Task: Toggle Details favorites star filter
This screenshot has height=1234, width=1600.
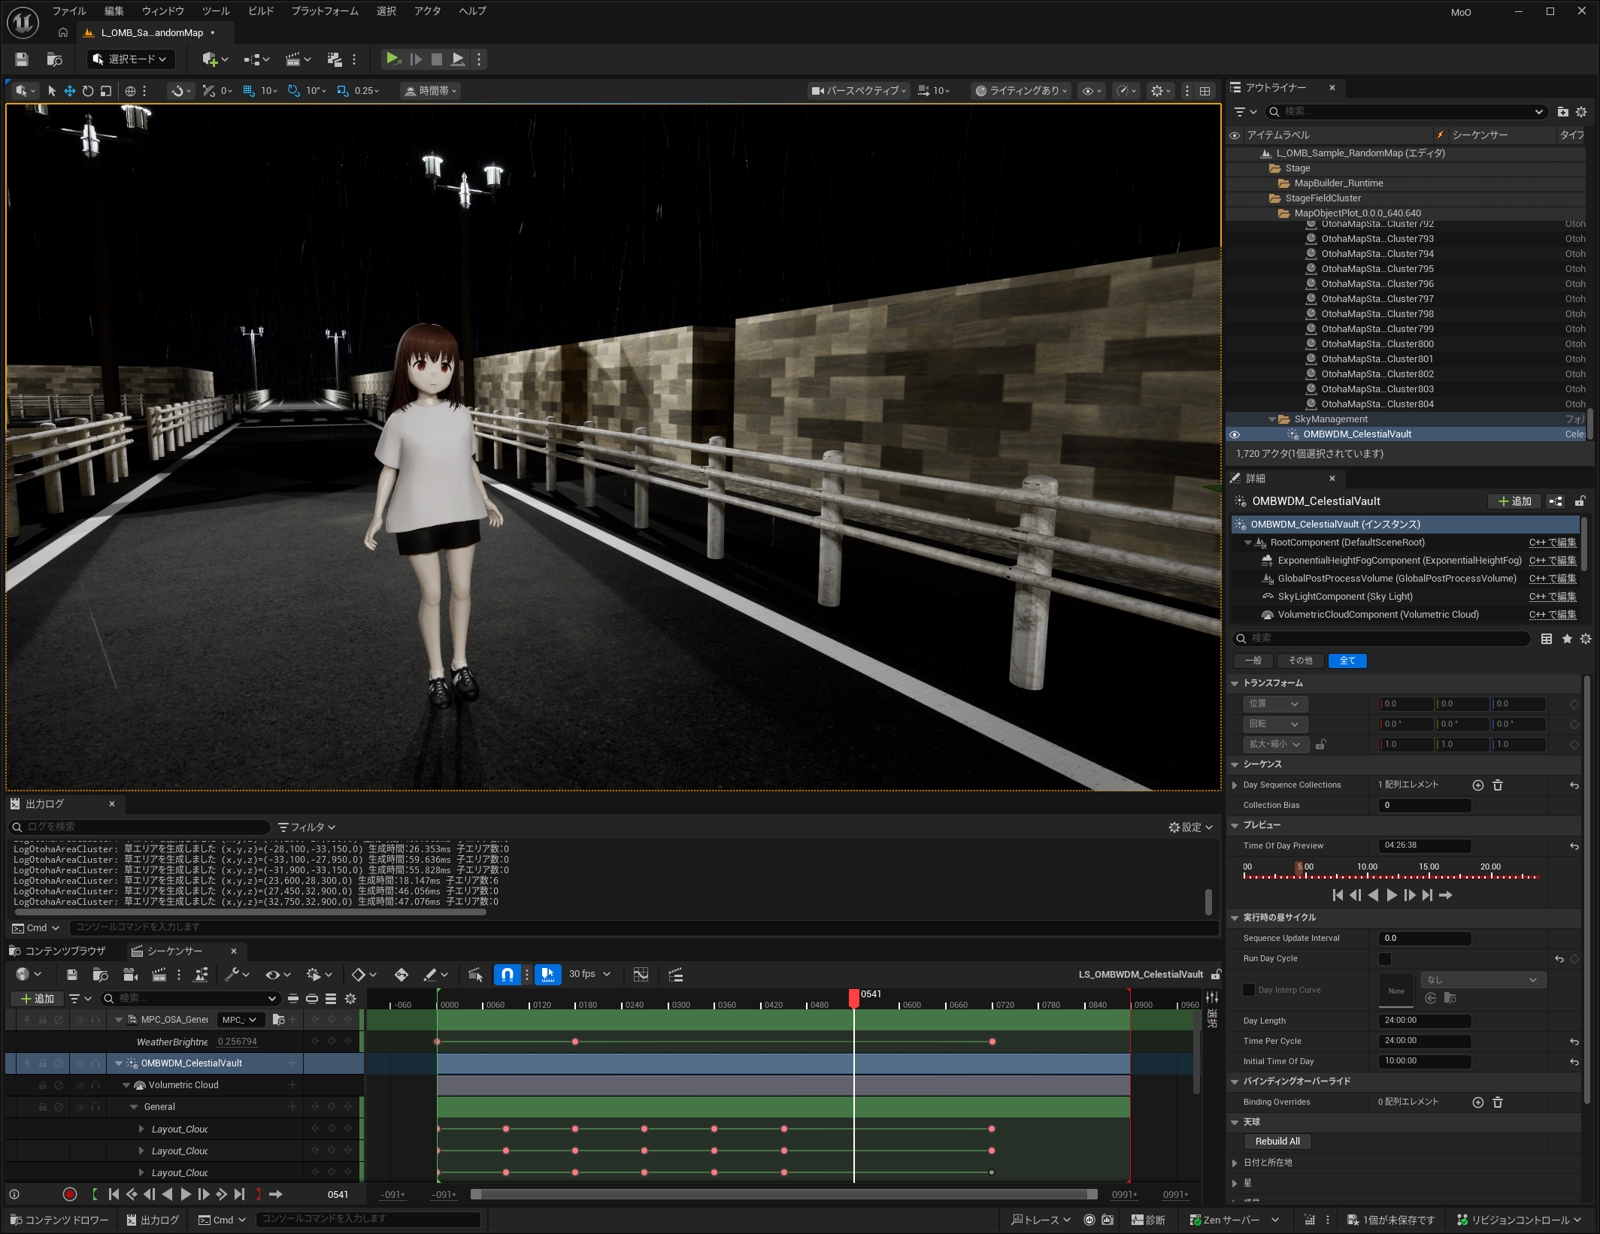Action: (x=1567, y=639)
